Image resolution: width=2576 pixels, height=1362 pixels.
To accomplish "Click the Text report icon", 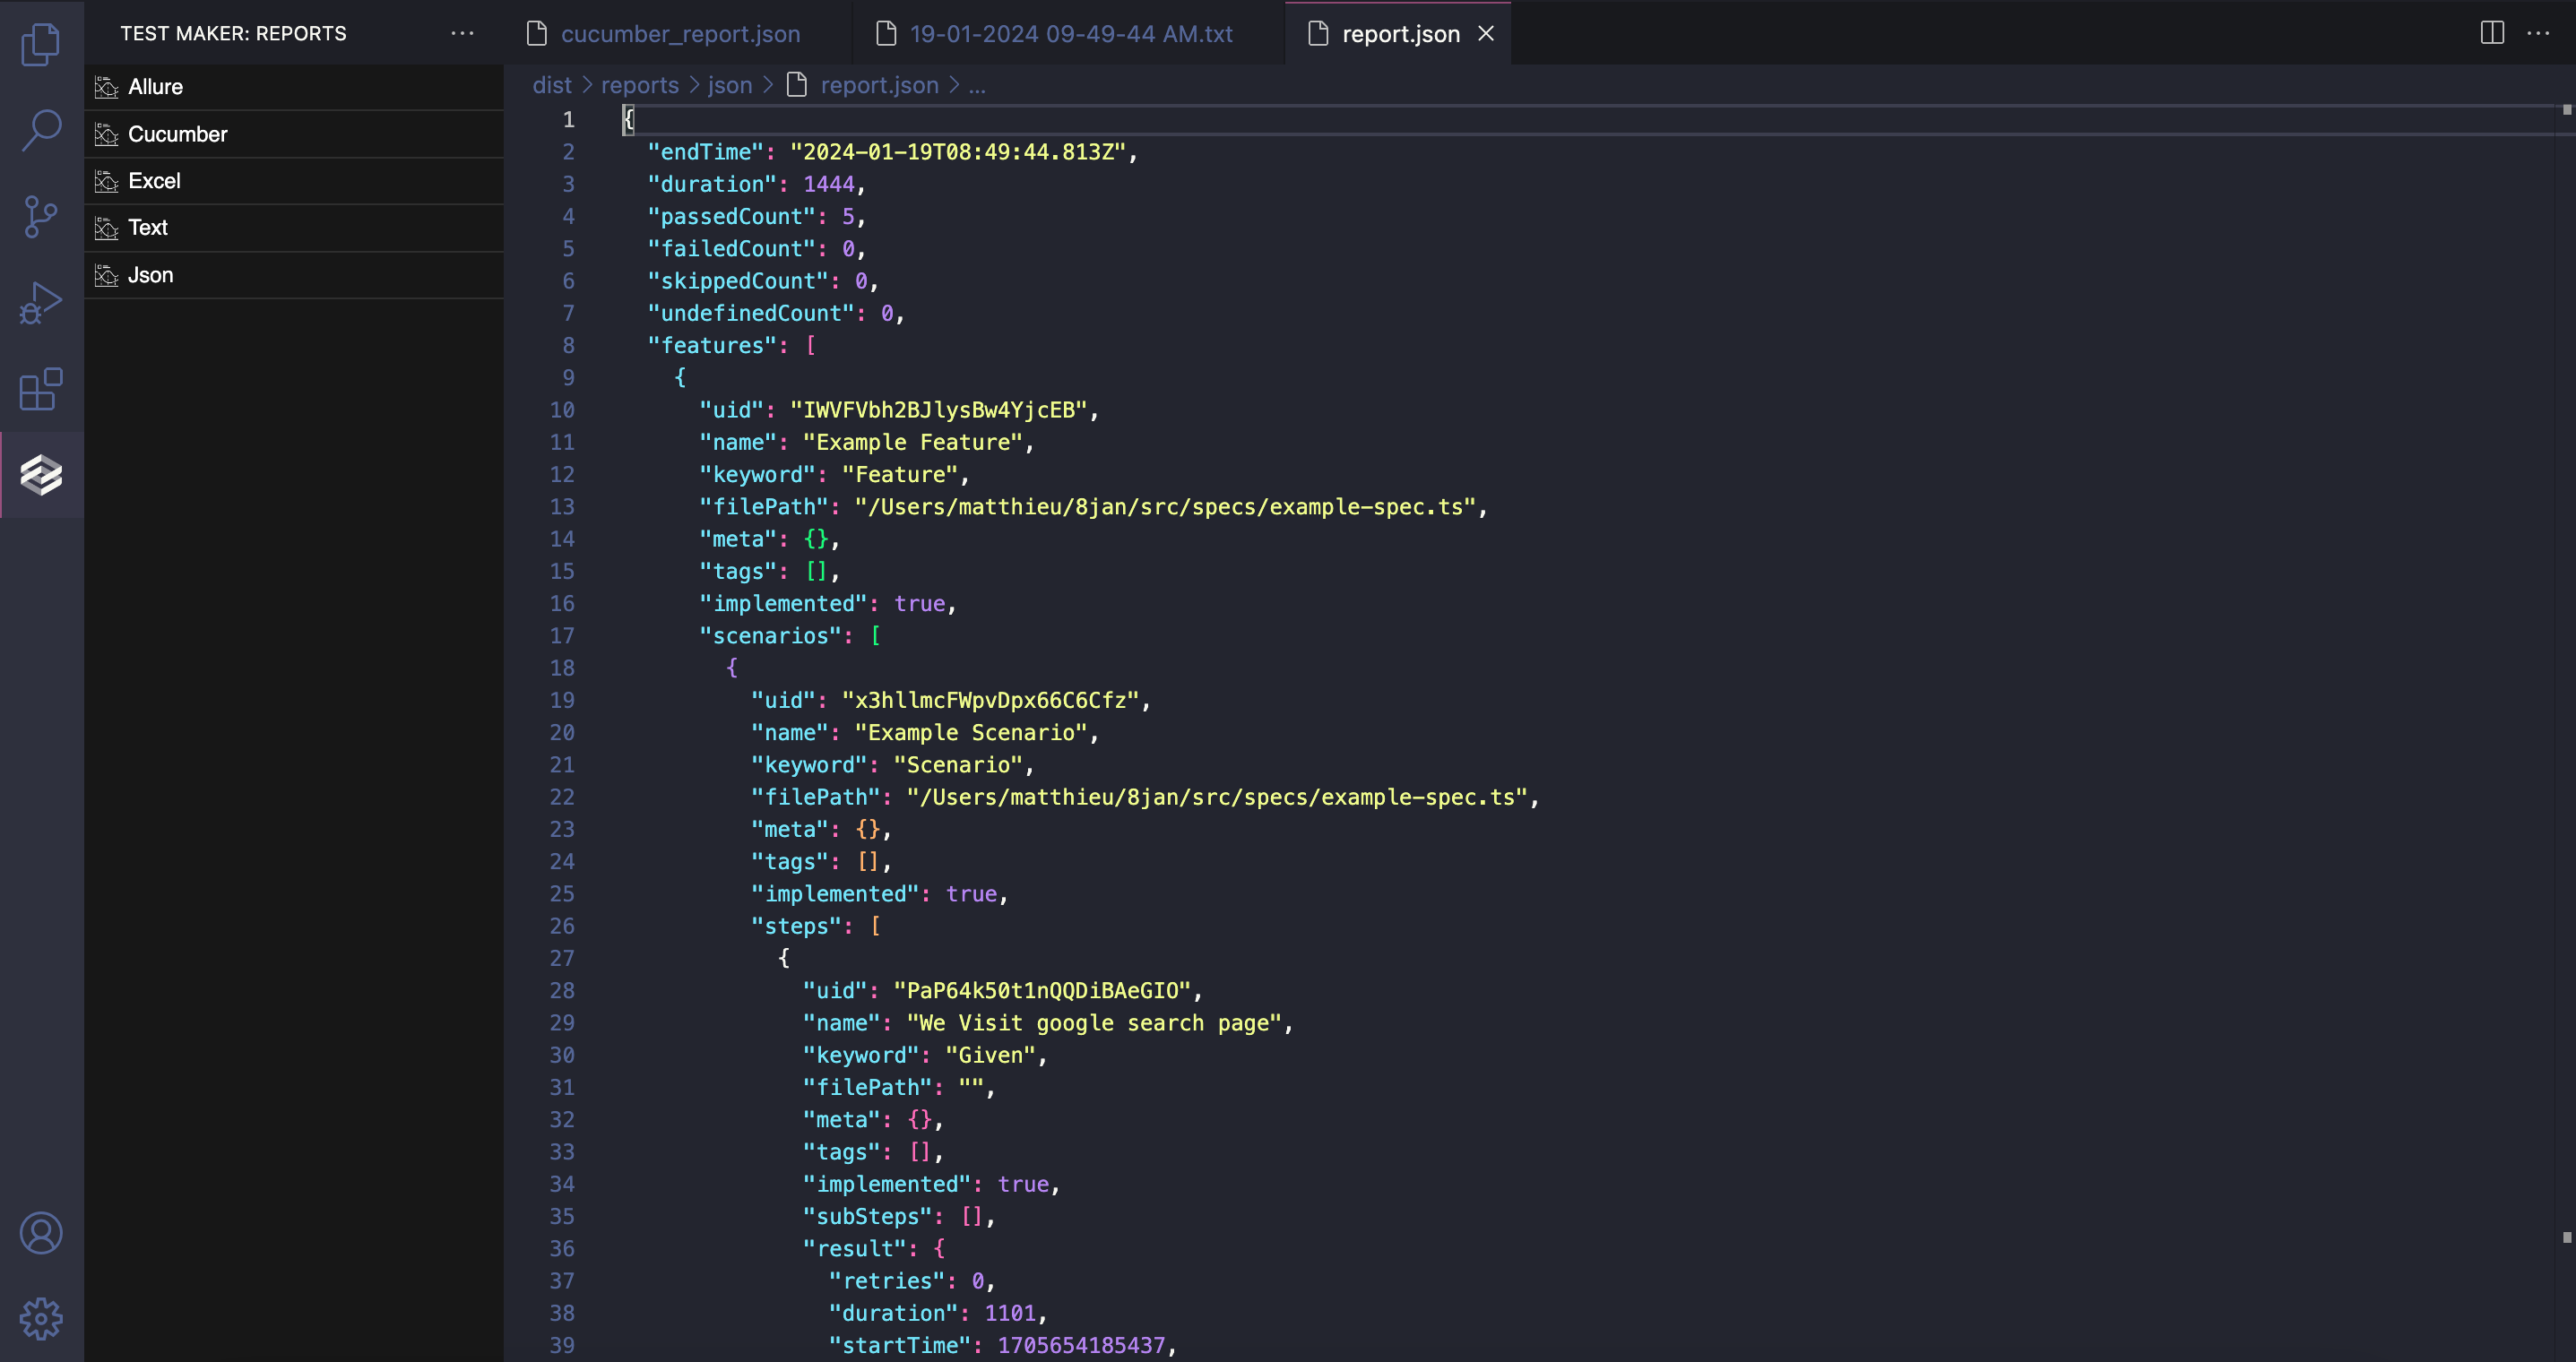I will coord(106,228).
